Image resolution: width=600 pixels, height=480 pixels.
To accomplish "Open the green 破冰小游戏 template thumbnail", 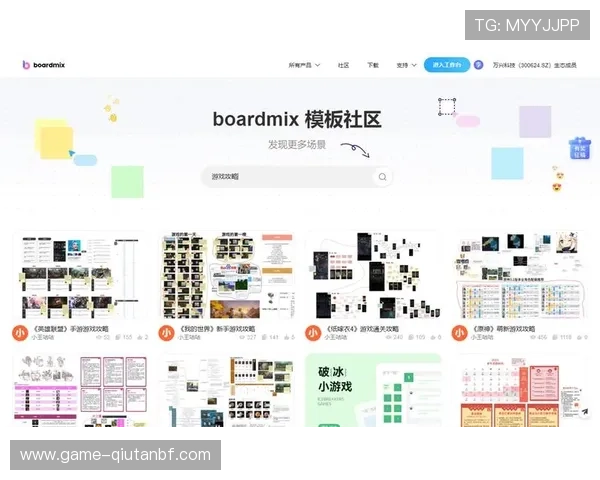I will [373, 390].
